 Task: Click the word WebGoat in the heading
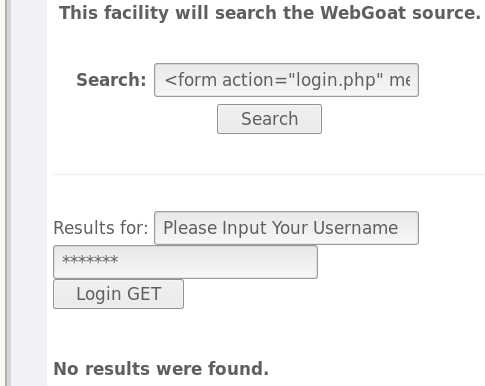363,13
